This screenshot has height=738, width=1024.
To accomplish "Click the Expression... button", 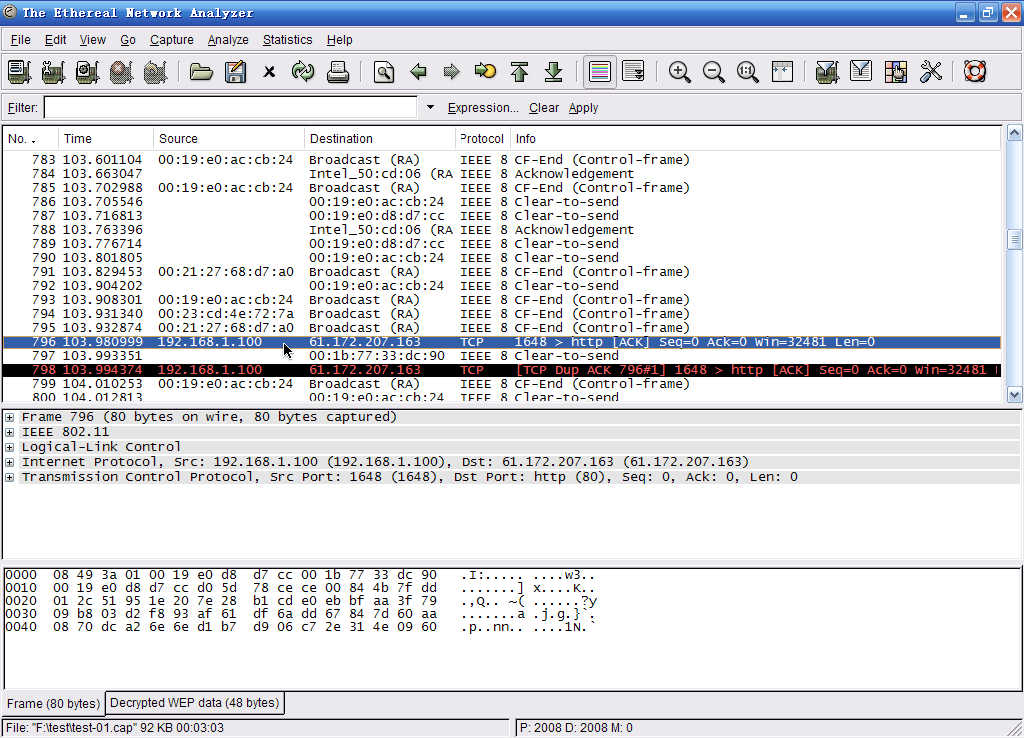I will point(483,108).
